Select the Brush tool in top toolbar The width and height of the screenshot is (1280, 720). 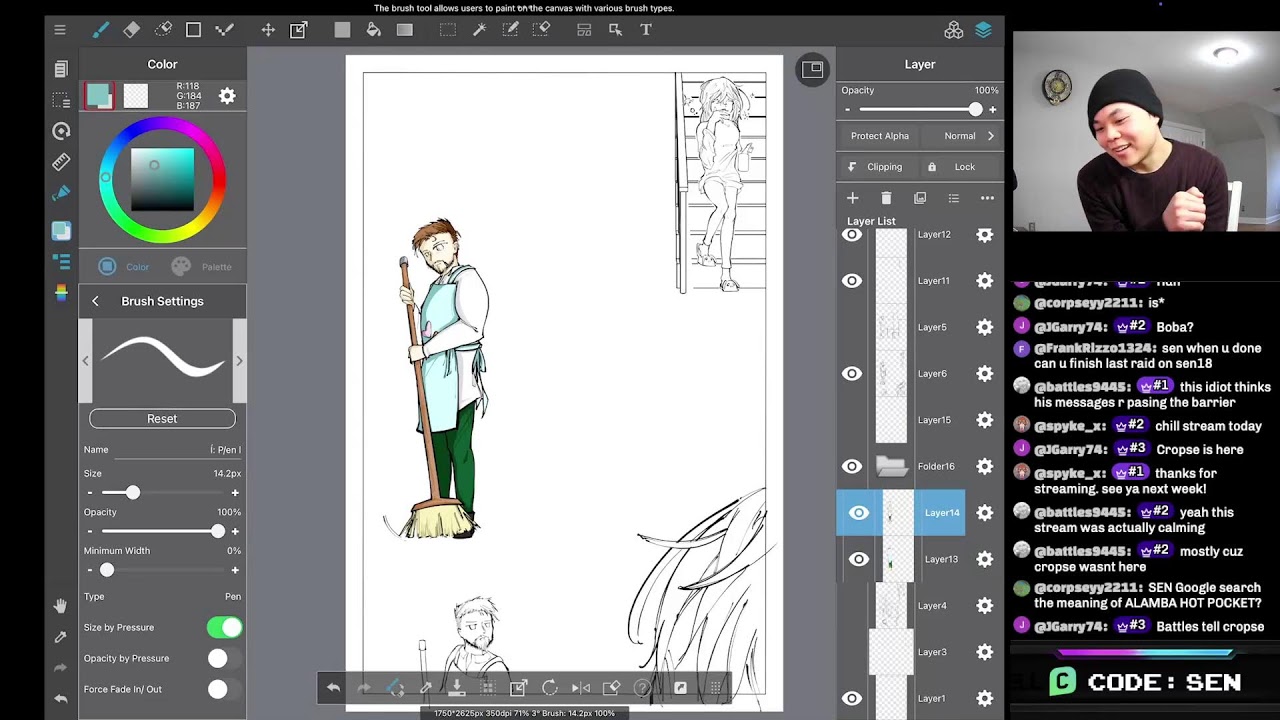tap(101, 30)
